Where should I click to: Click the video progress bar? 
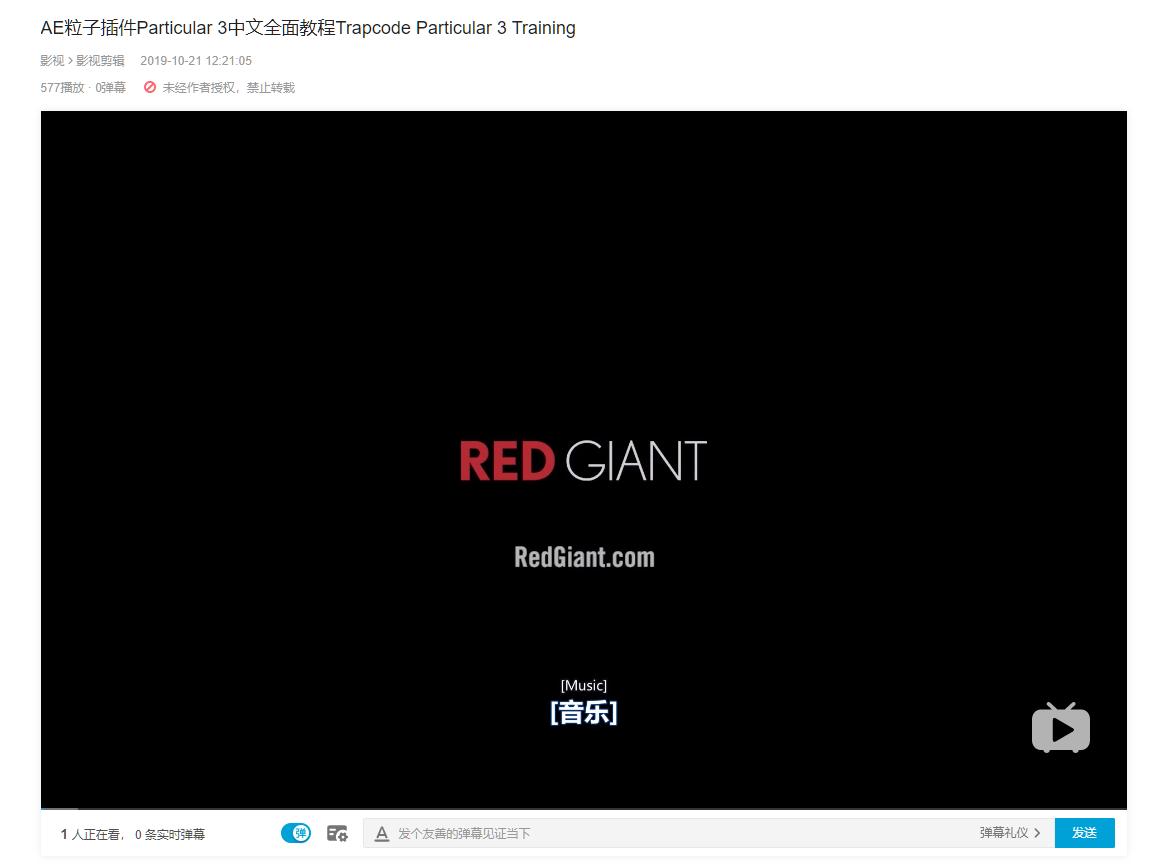[583, 808]
